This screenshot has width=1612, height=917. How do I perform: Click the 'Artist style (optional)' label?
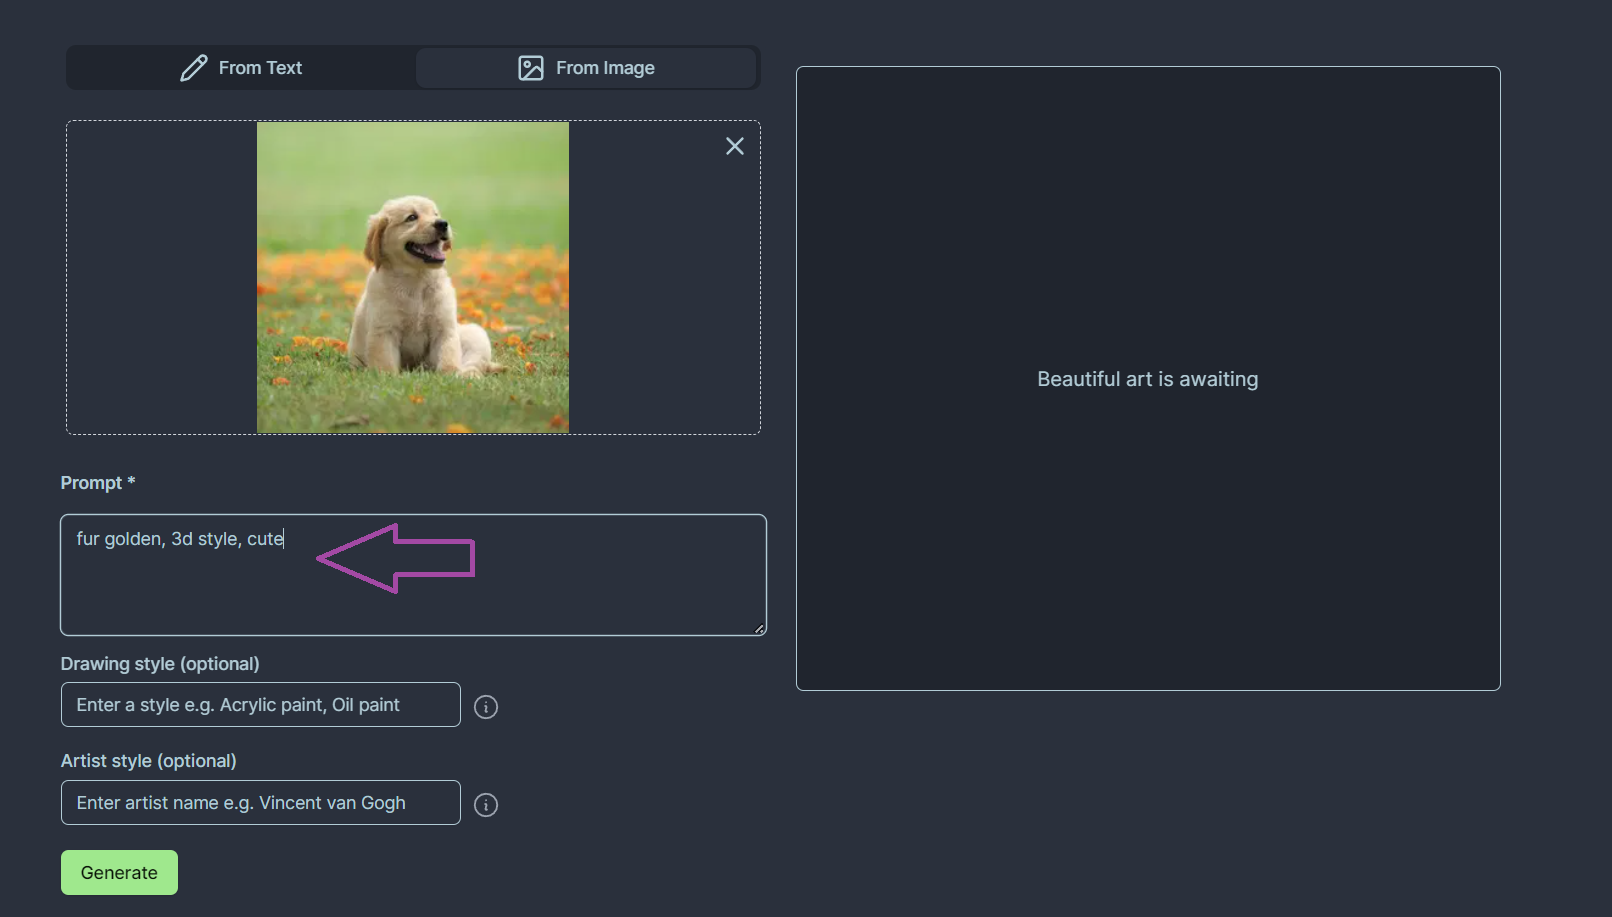148,761
